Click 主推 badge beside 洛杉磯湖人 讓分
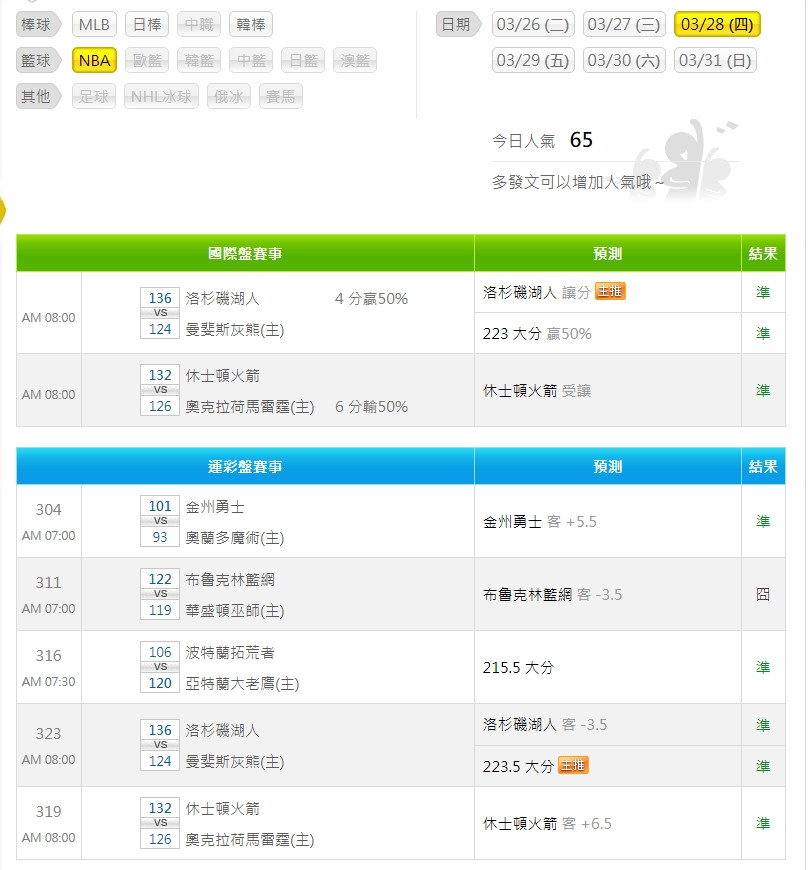This screenshot has height=870, width=808. (x=610, y=291)
